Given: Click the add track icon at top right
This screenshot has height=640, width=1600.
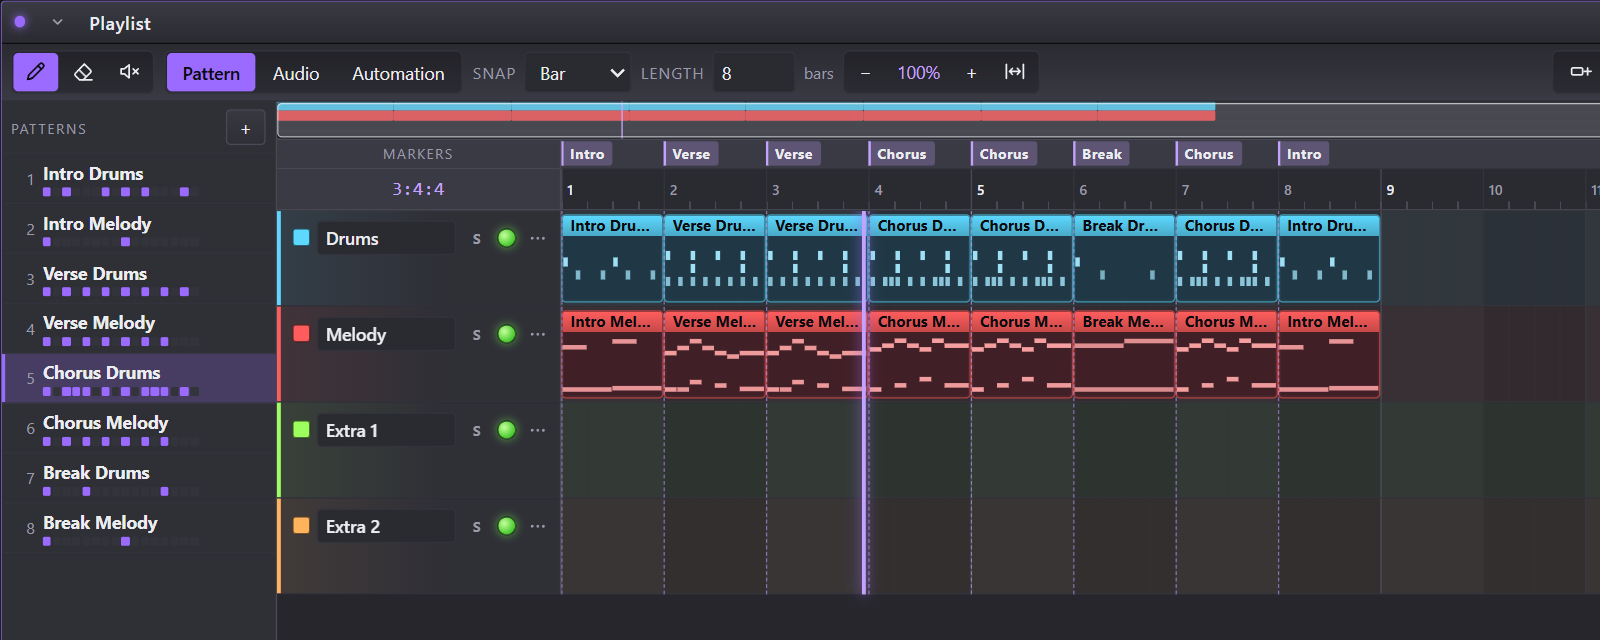Looking at the screenshot, I should [x=1580, y=72].
